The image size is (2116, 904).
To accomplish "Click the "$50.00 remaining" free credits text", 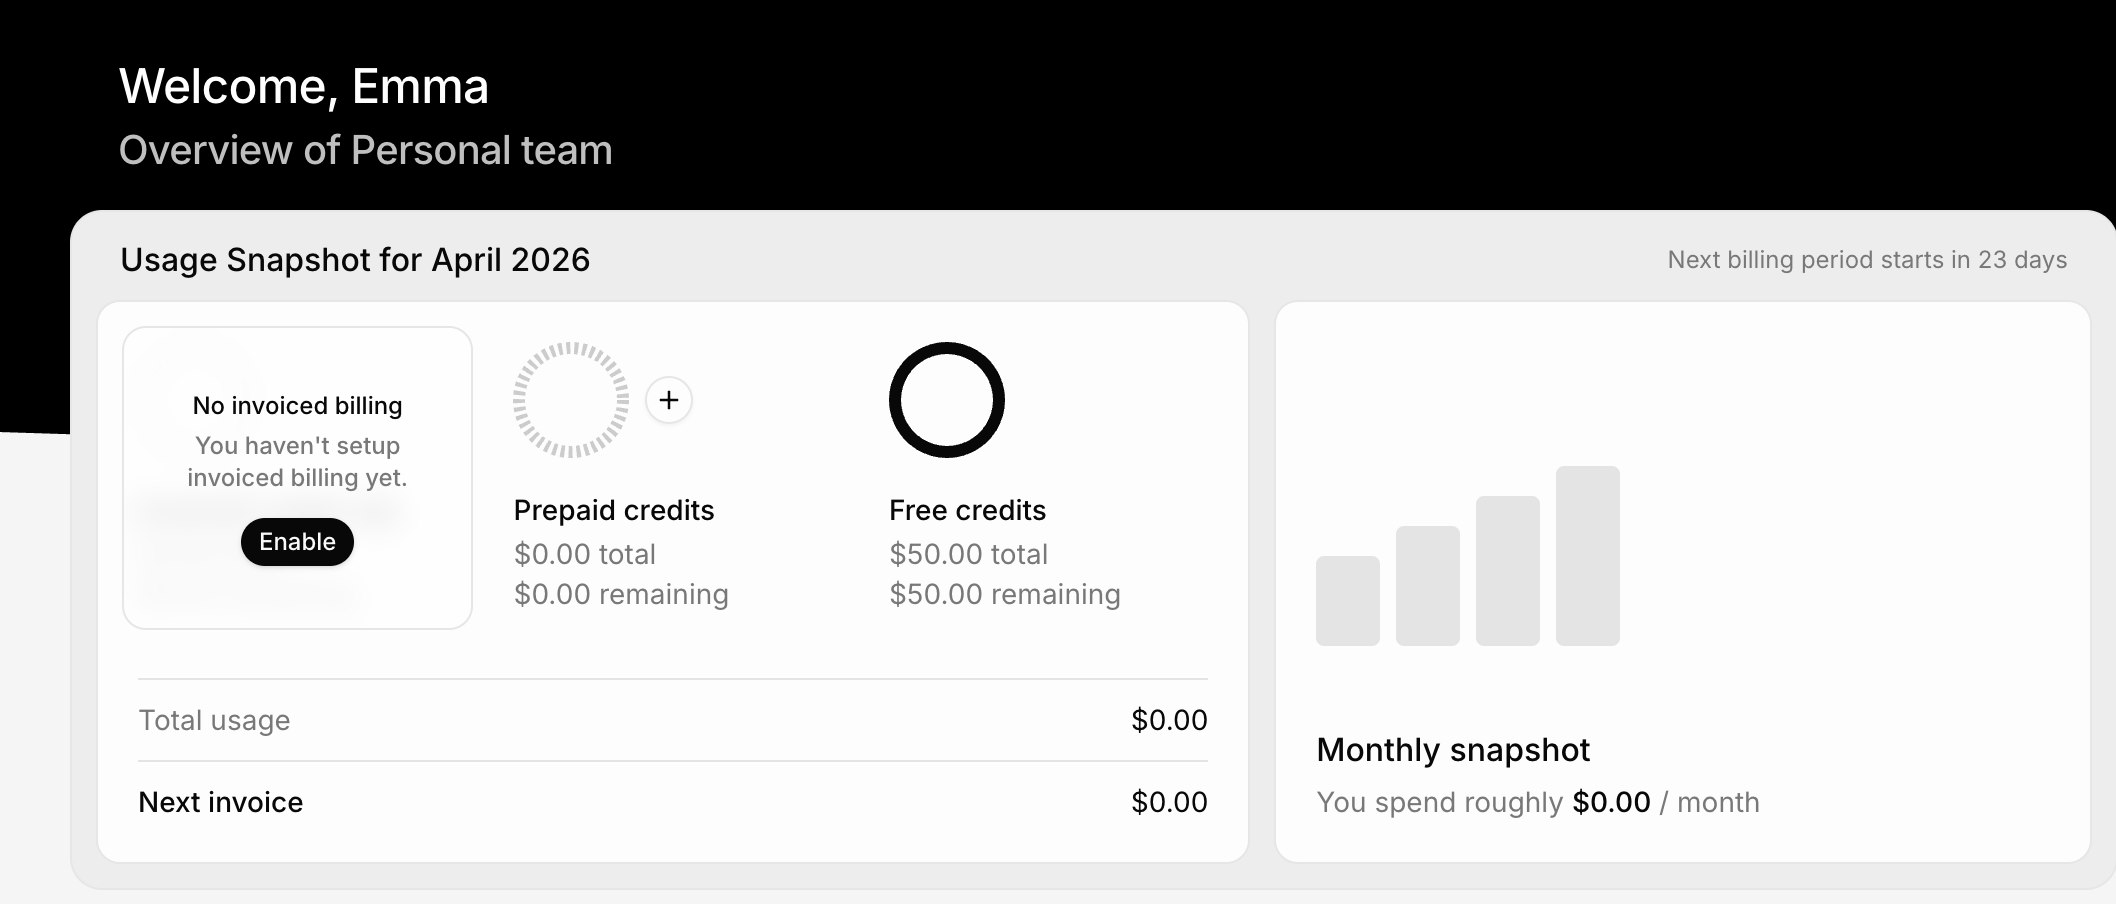I will 1004,594.
